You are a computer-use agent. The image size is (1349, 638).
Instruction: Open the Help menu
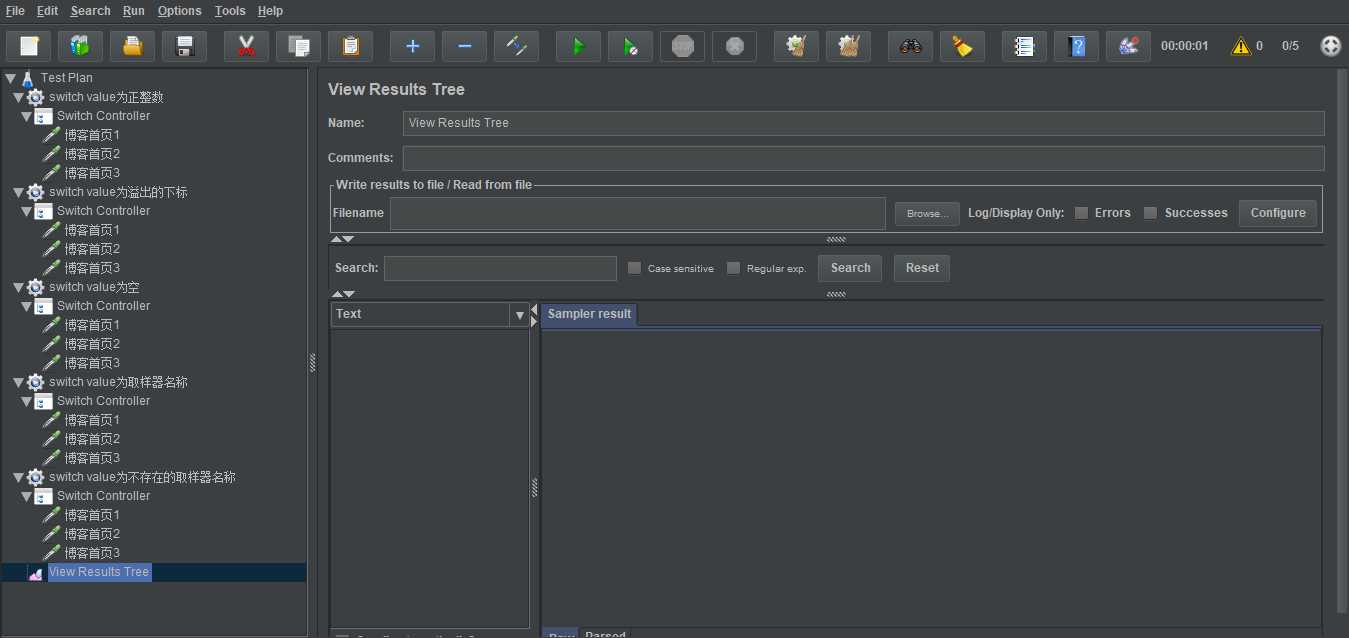coord(270,11)
